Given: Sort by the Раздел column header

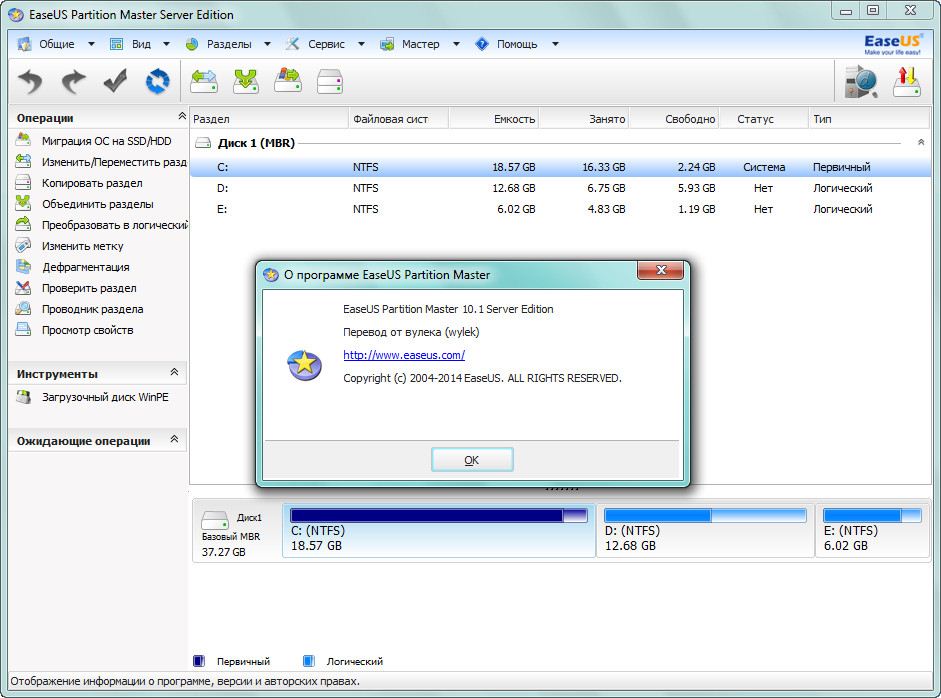Looking at the screenshot, I should pos(269,119).
